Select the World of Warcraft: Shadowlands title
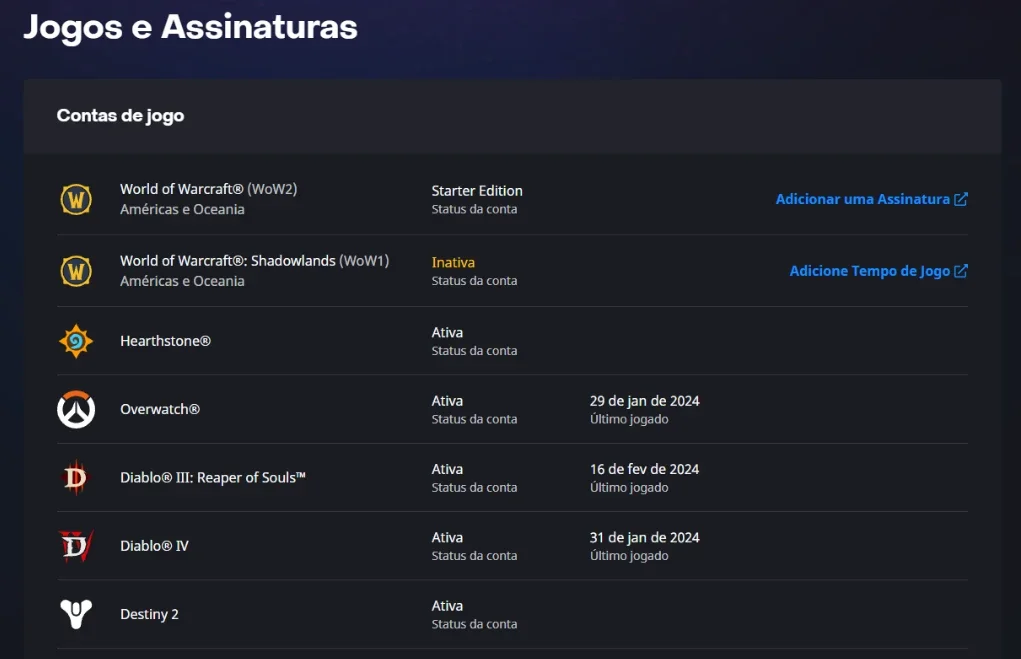The height and width of the screenshot is (659, 1021). 255,260
